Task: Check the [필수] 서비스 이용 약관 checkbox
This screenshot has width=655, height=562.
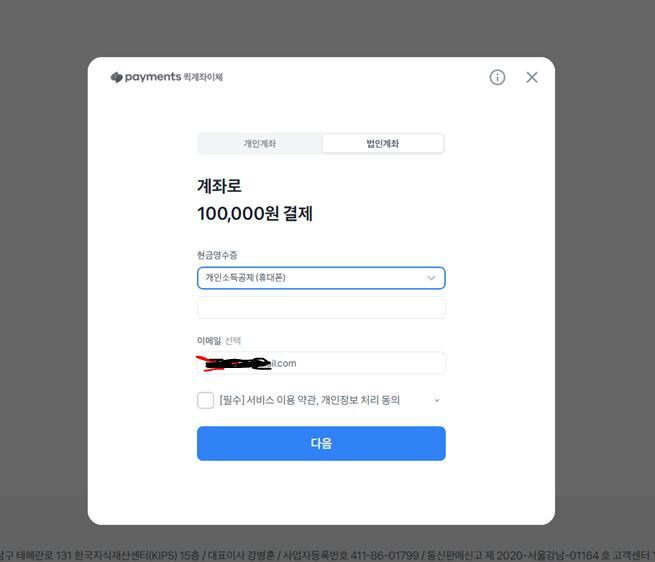Action: [x=206, y=400]
